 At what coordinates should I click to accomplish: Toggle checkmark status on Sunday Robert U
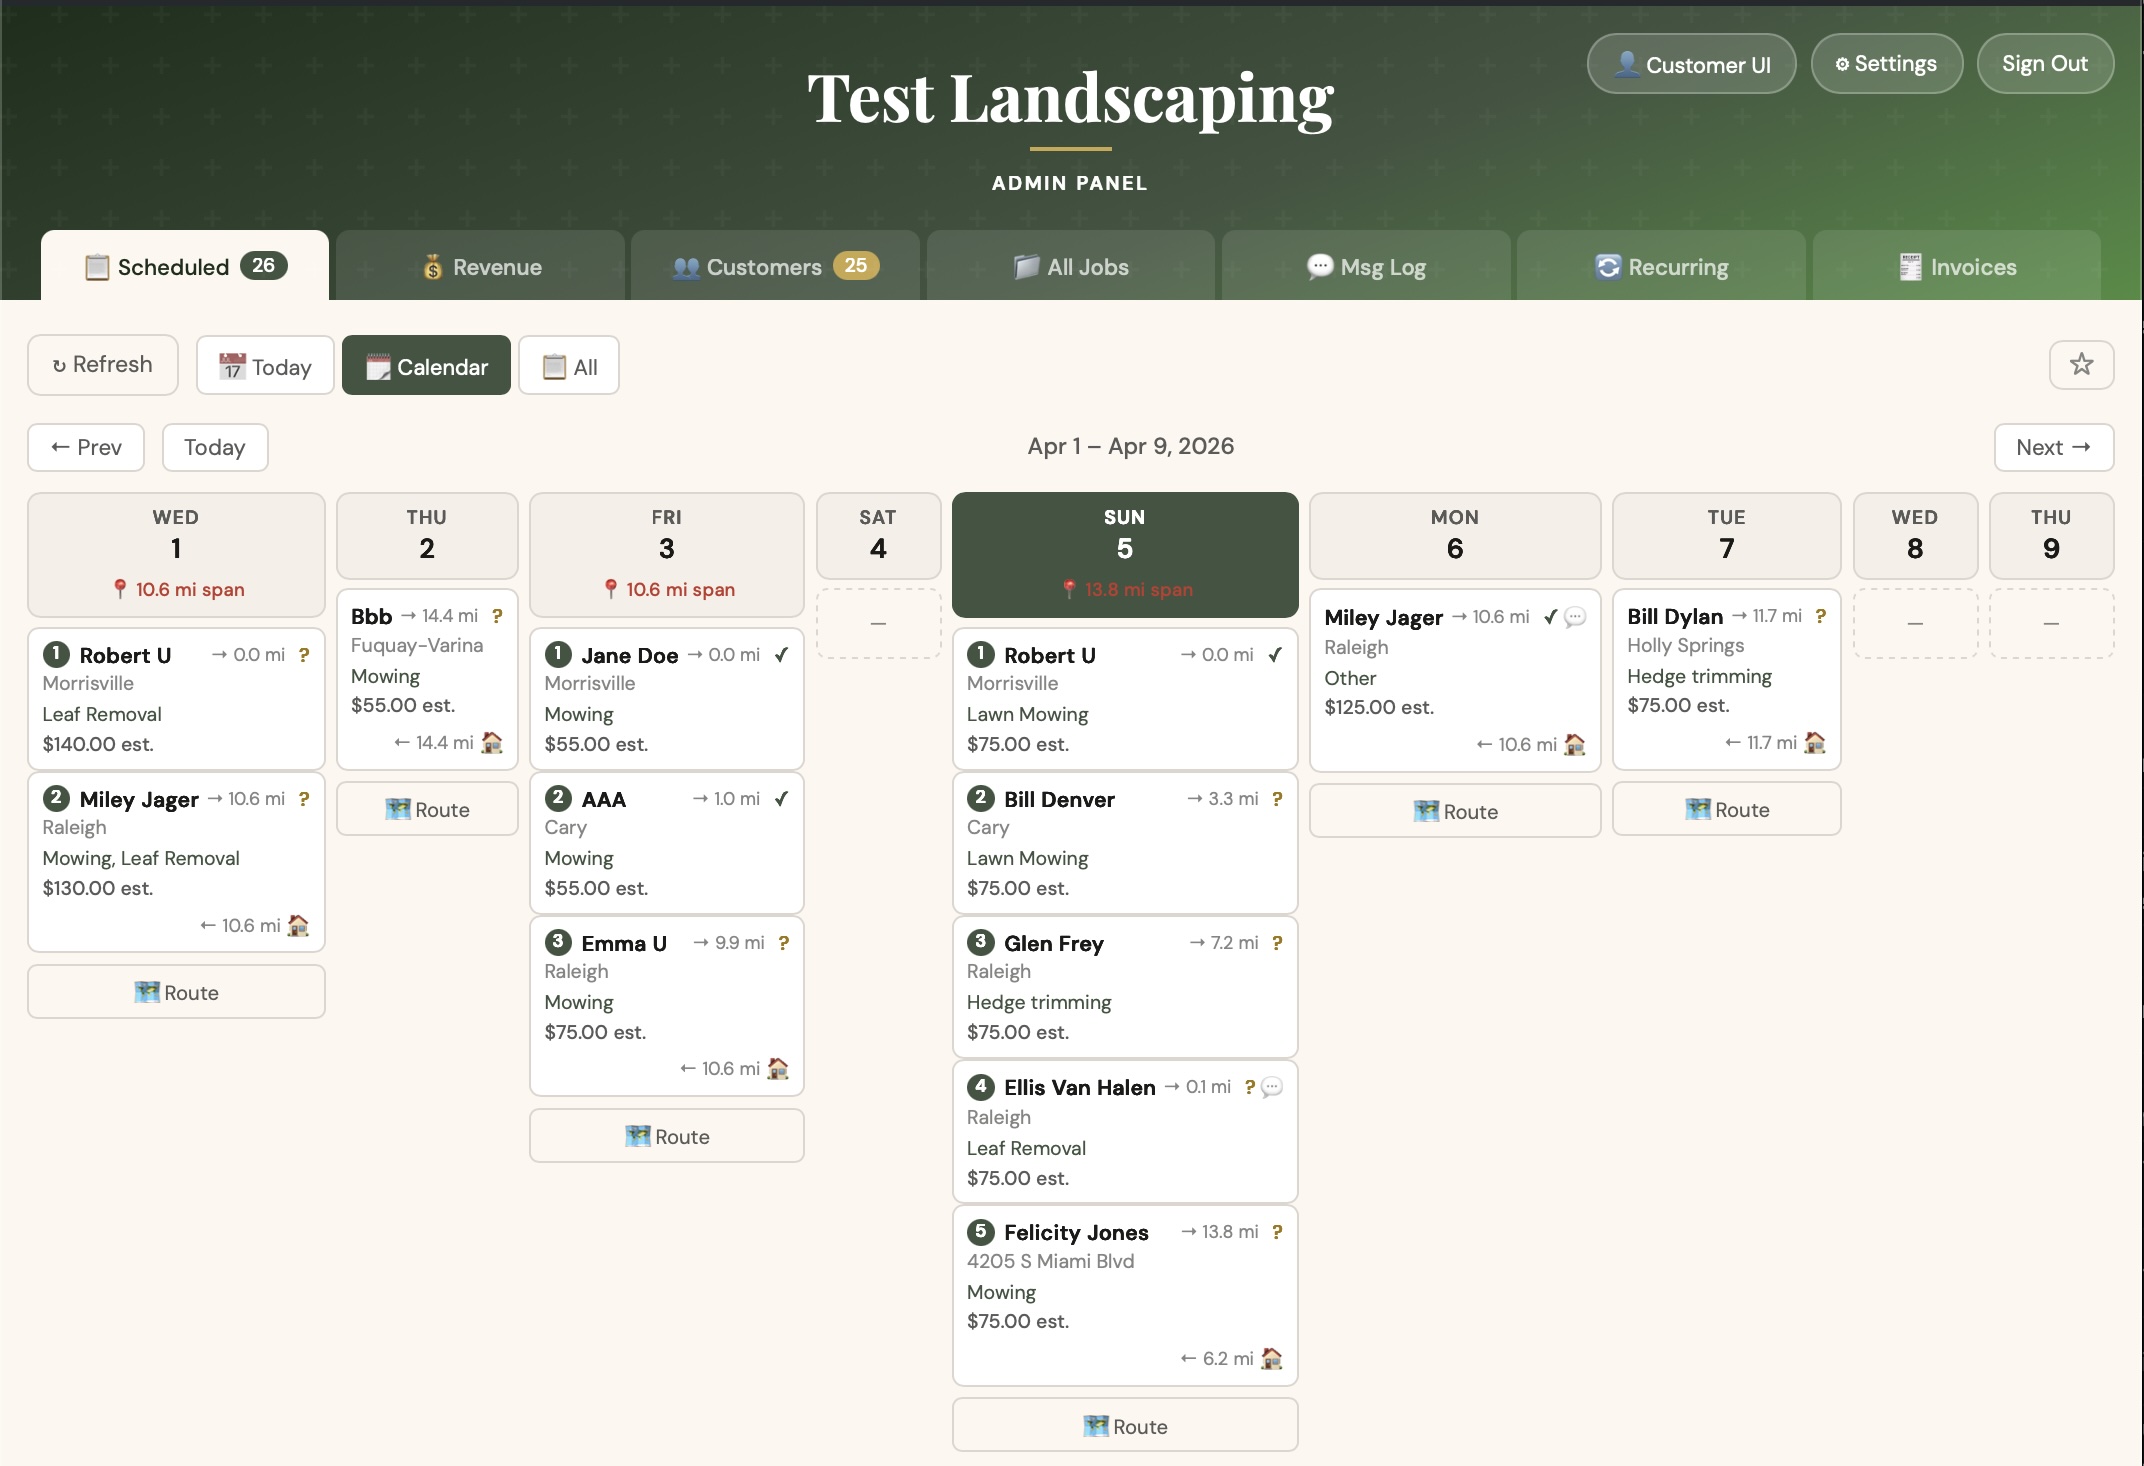(1275, 655)
